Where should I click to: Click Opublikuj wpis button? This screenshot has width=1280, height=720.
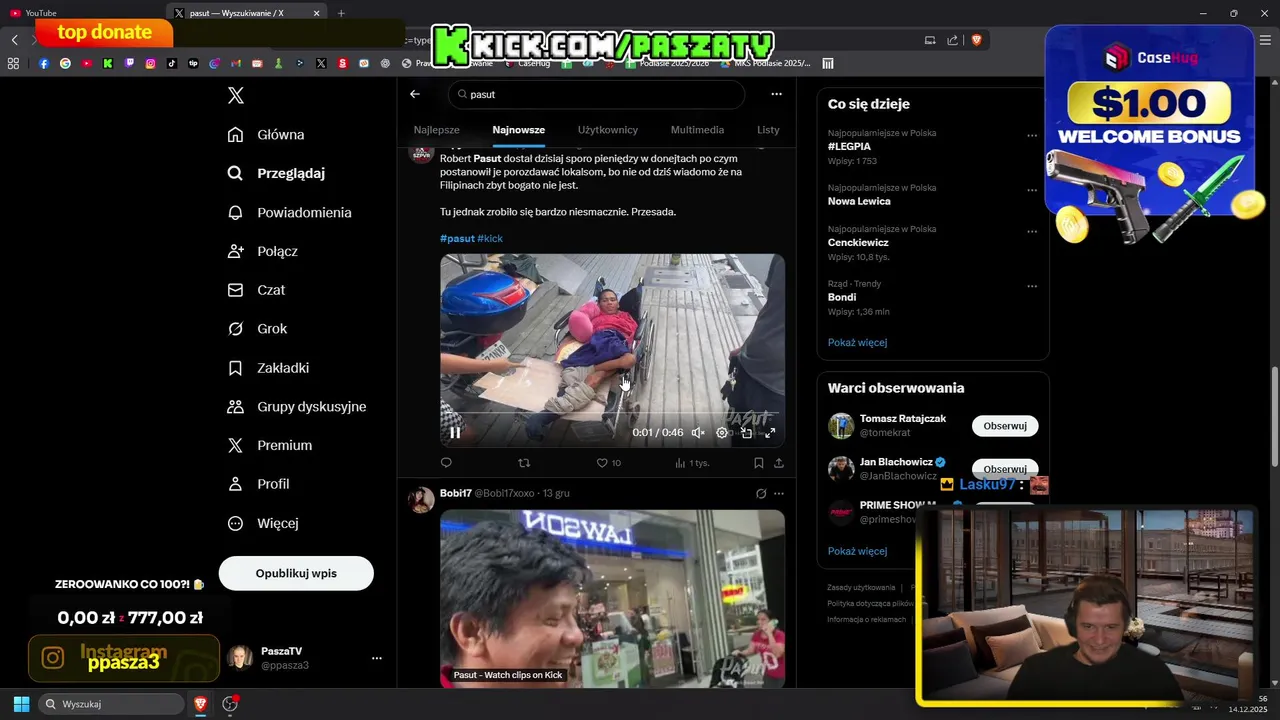click(296, 573)
